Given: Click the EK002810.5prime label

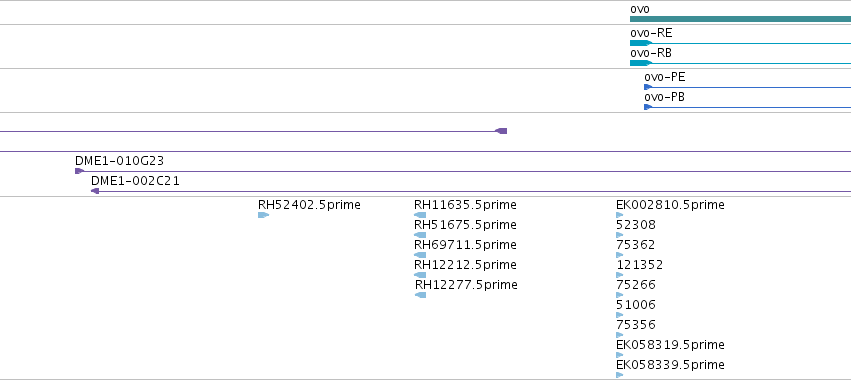Looking at the screenshot, I should click(x=670, y=205).
